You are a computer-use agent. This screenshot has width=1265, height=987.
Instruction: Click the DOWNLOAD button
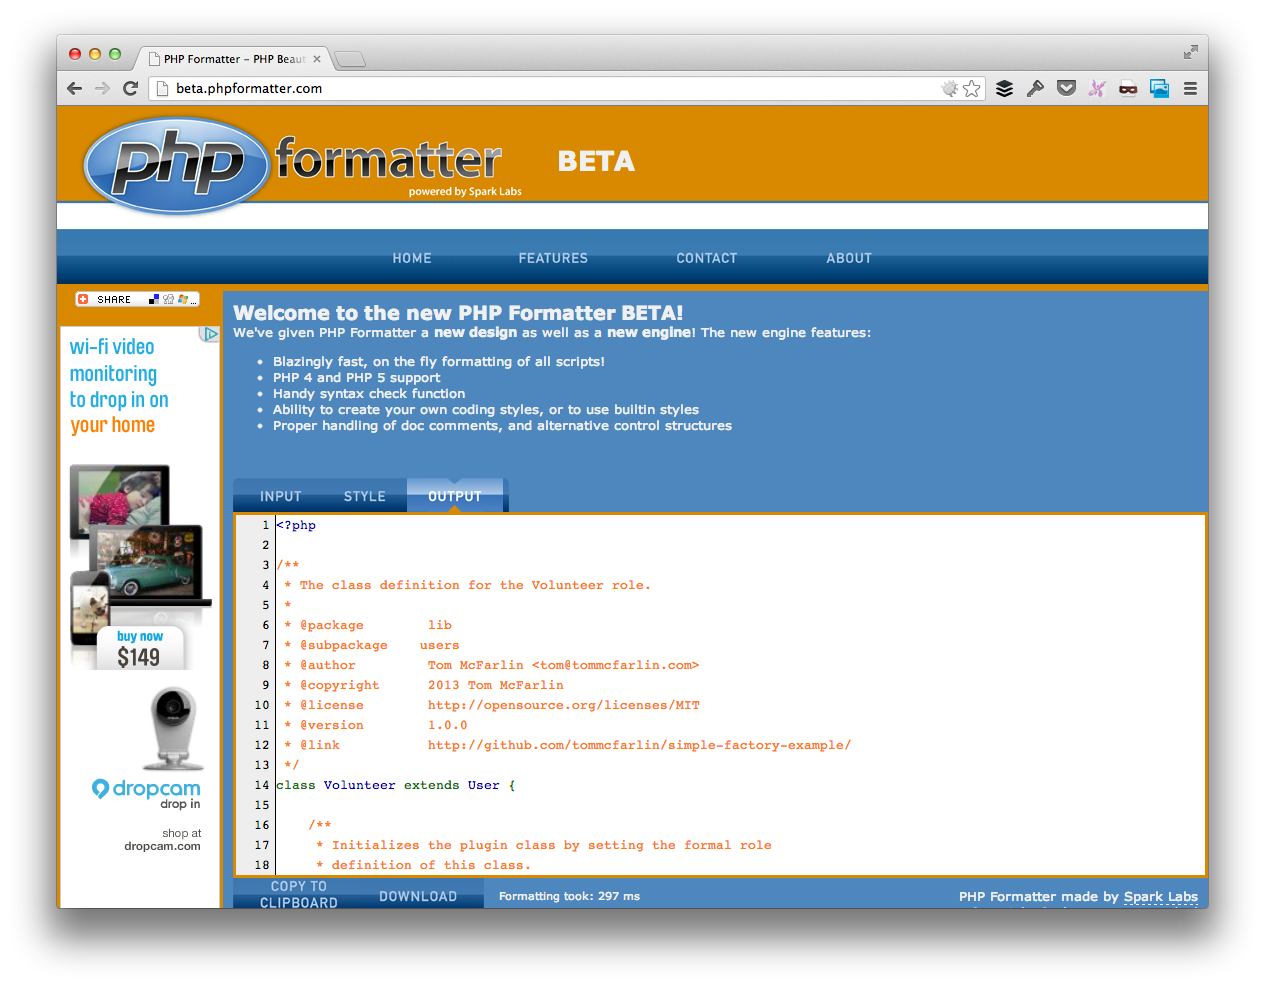coord(418,896)
